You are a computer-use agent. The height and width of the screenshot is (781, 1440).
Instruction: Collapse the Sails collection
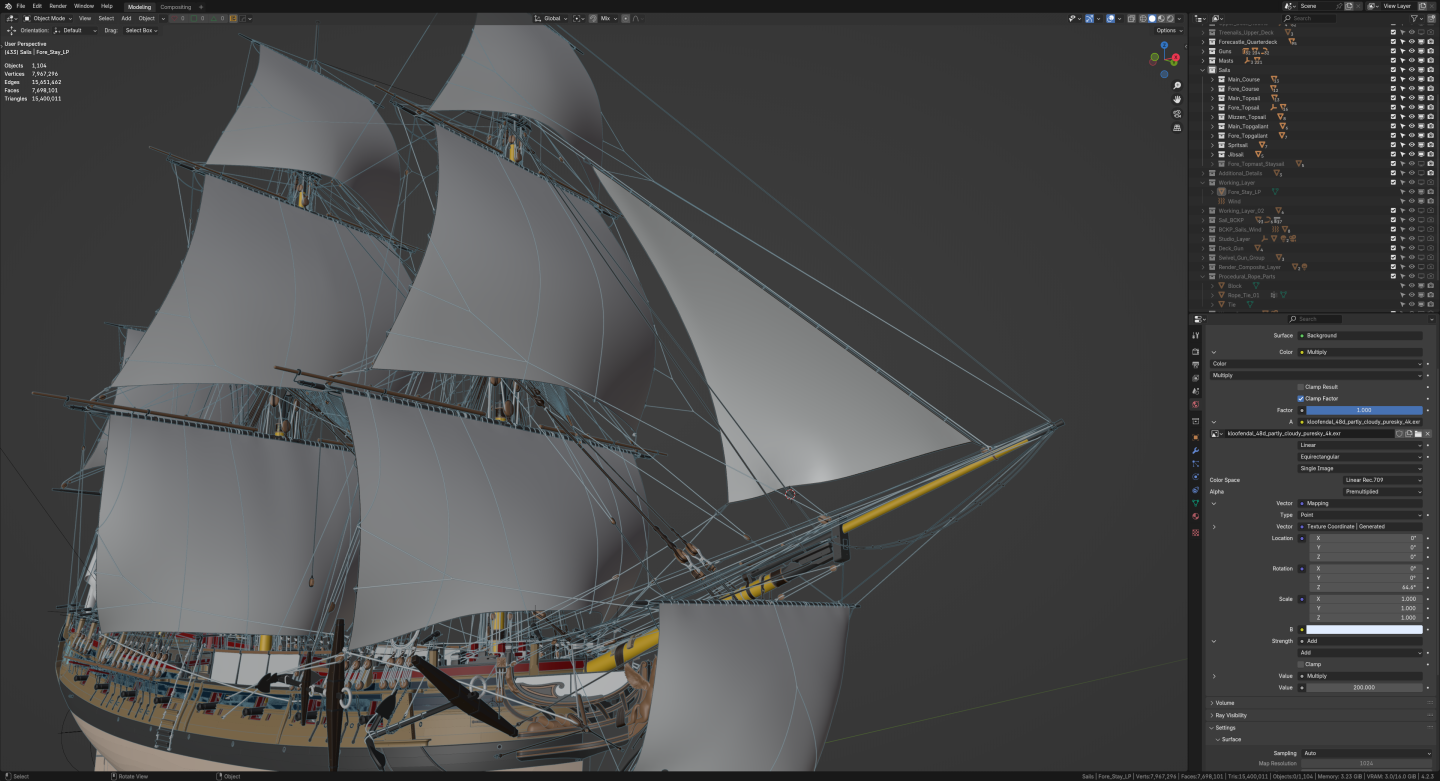coord(1203,70)
